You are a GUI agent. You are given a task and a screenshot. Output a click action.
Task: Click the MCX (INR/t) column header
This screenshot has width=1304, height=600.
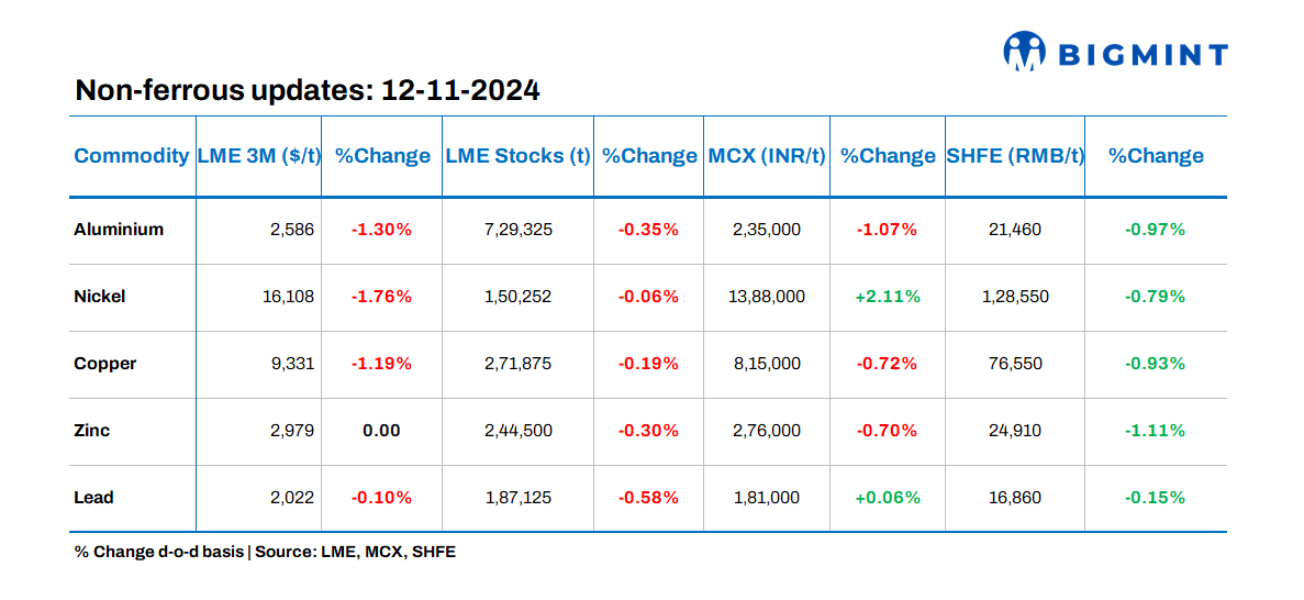(767, 156)
